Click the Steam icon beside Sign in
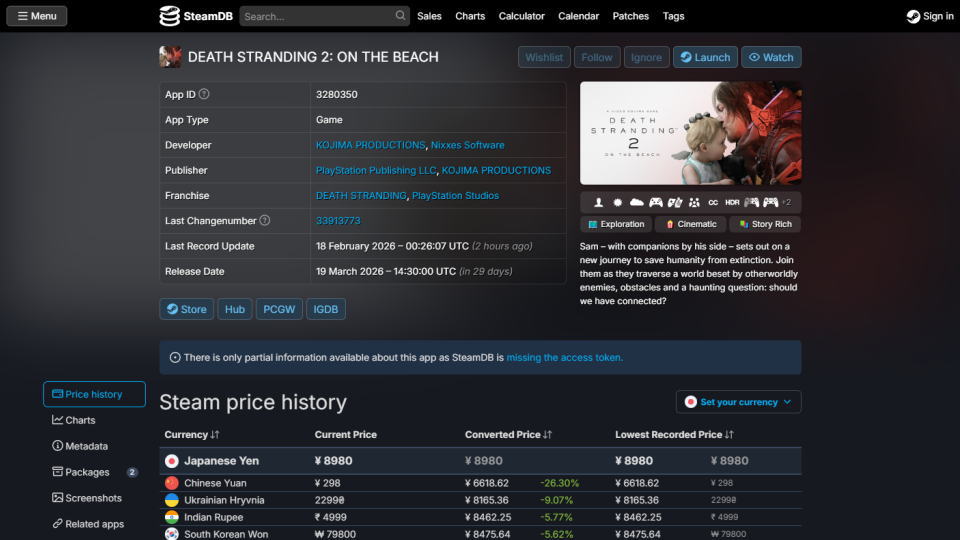 (x=913, y=17)
